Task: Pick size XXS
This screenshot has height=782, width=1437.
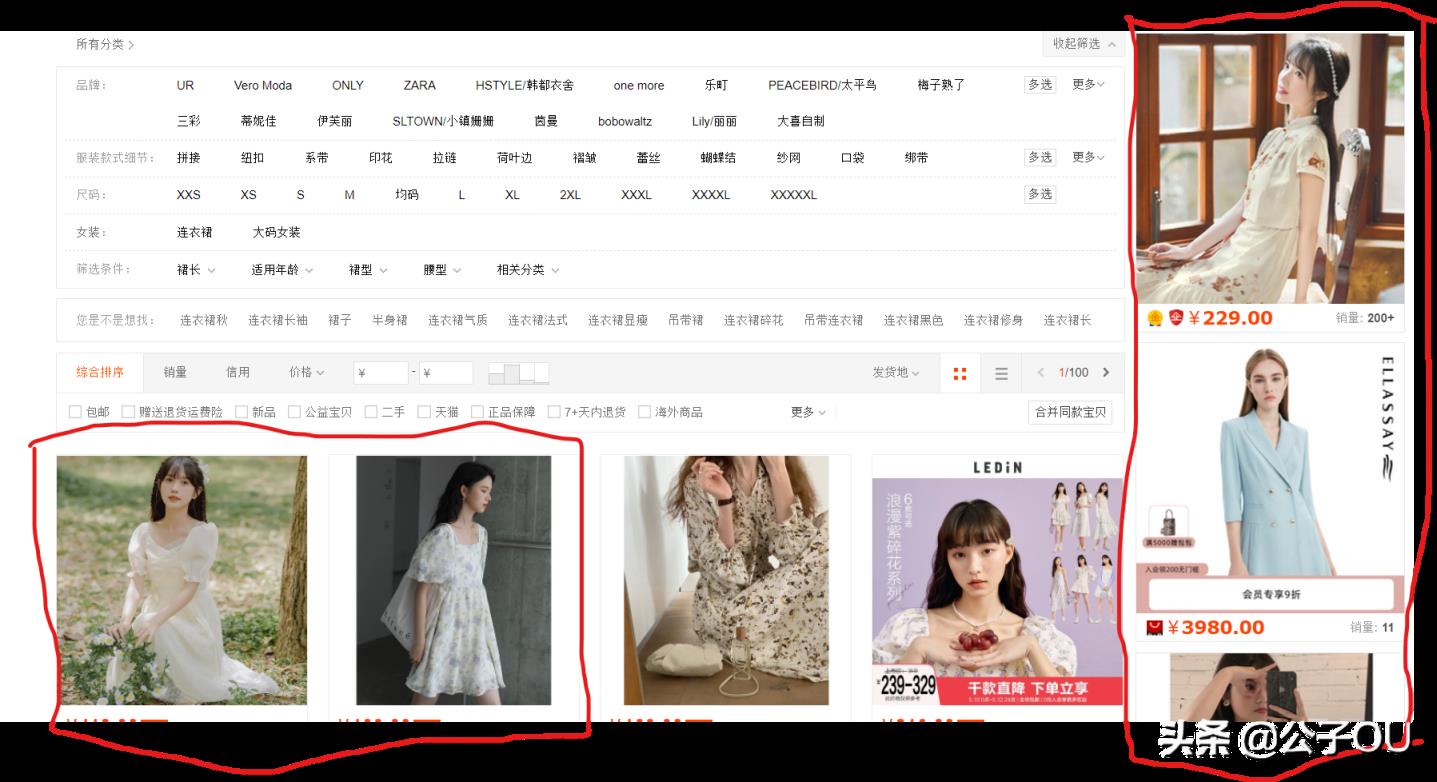Action: pos(188,195)
